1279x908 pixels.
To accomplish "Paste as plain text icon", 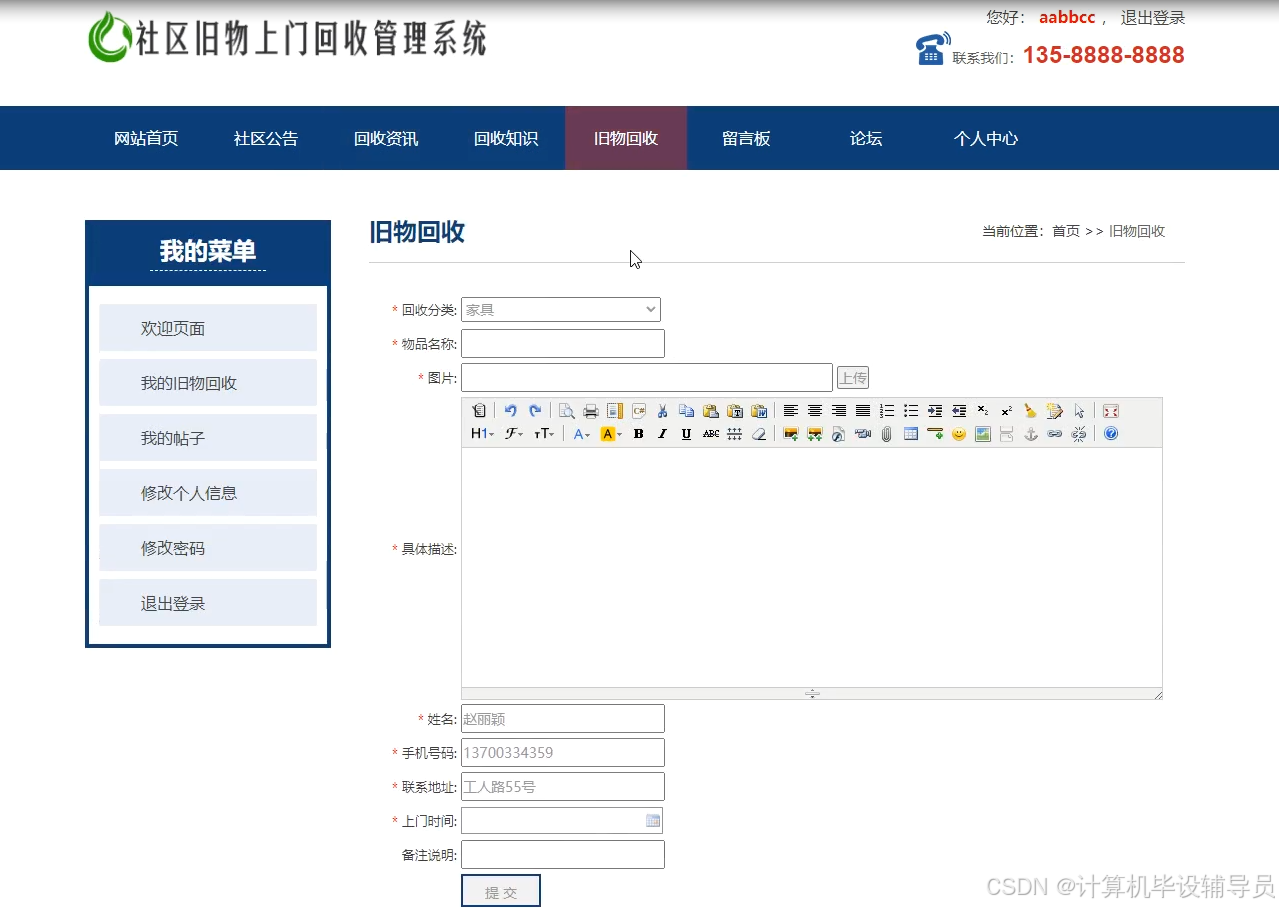I will [734, 411].
